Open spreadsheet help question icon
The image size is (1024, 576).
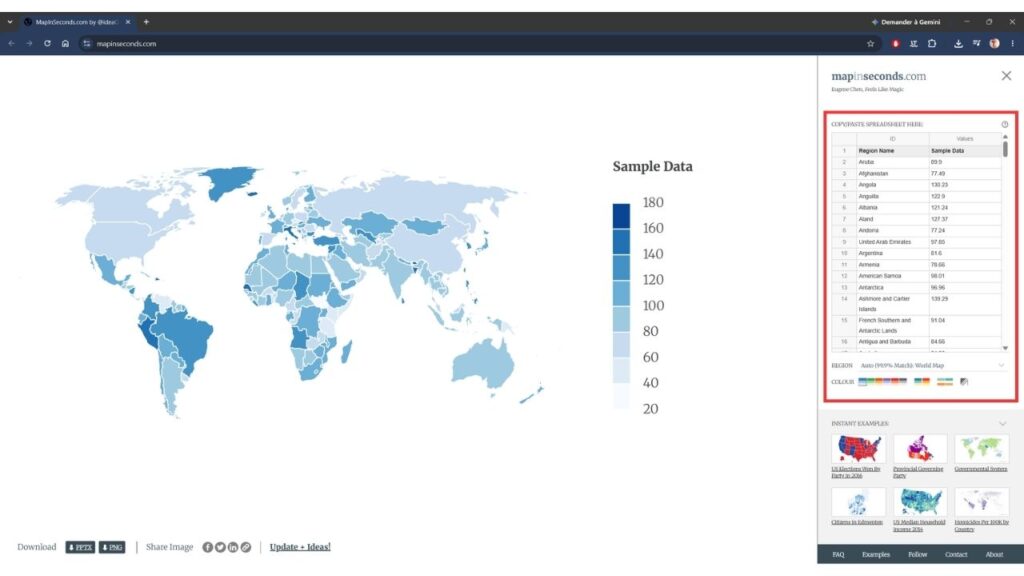pyautogui.click(x=1005, y=124)
